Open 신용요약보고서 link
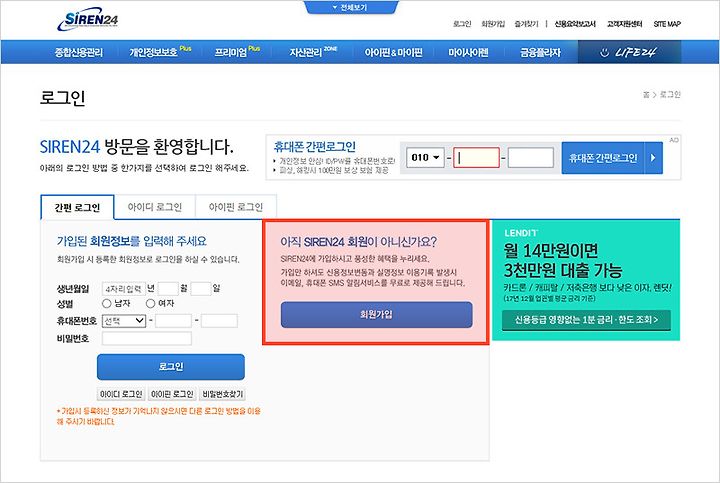The image size is (720, 483). pyautogui.click(x=575, y=24)
